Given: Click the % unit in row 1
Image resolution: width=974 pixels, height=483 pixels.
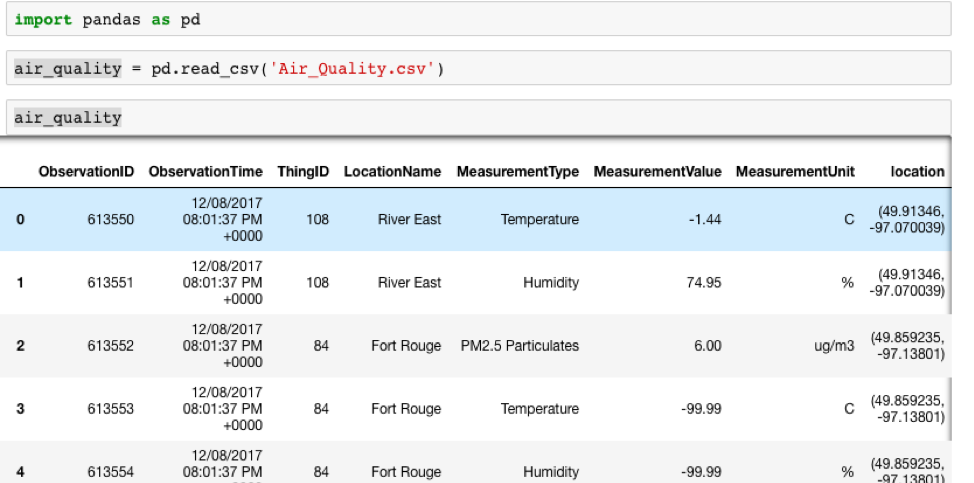Looking at the screenshot, I should coord(848,282).
